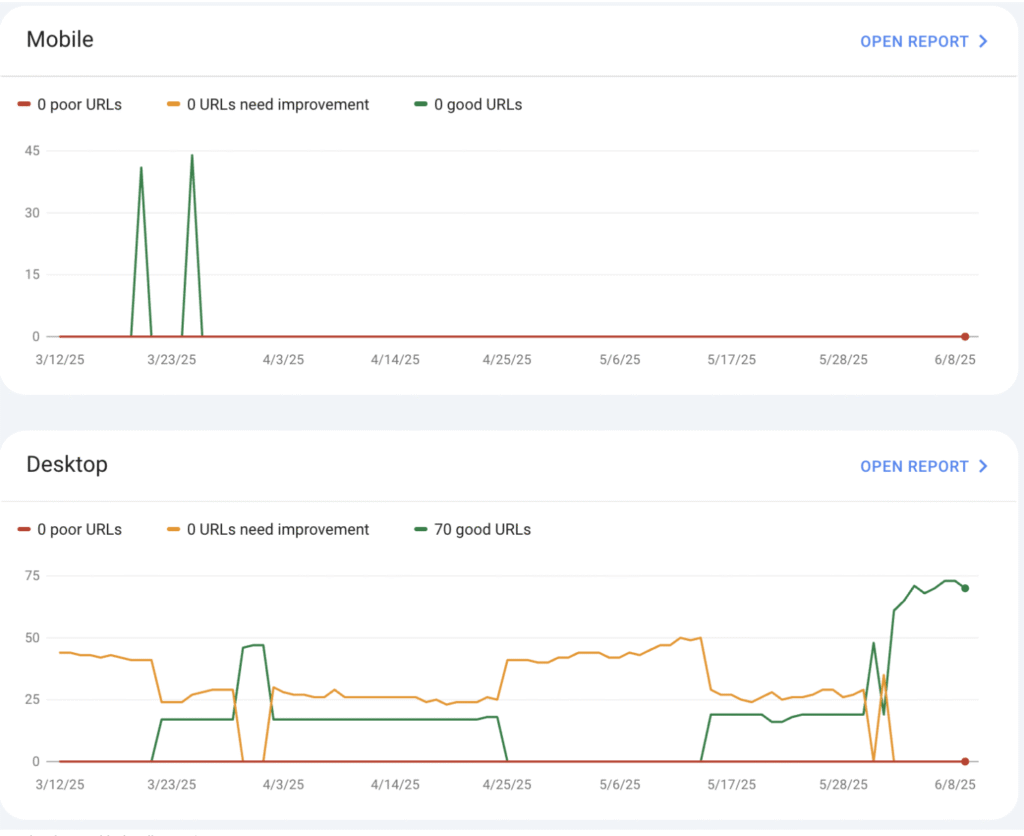Click Mobile chart y-axis value 30

click(x=32, y=213)
